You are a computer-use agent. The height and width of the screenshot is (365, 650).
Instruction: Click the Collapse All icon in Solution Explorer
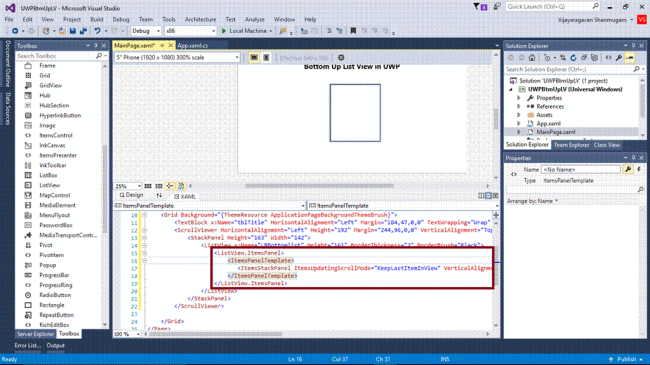coord(584,58)
